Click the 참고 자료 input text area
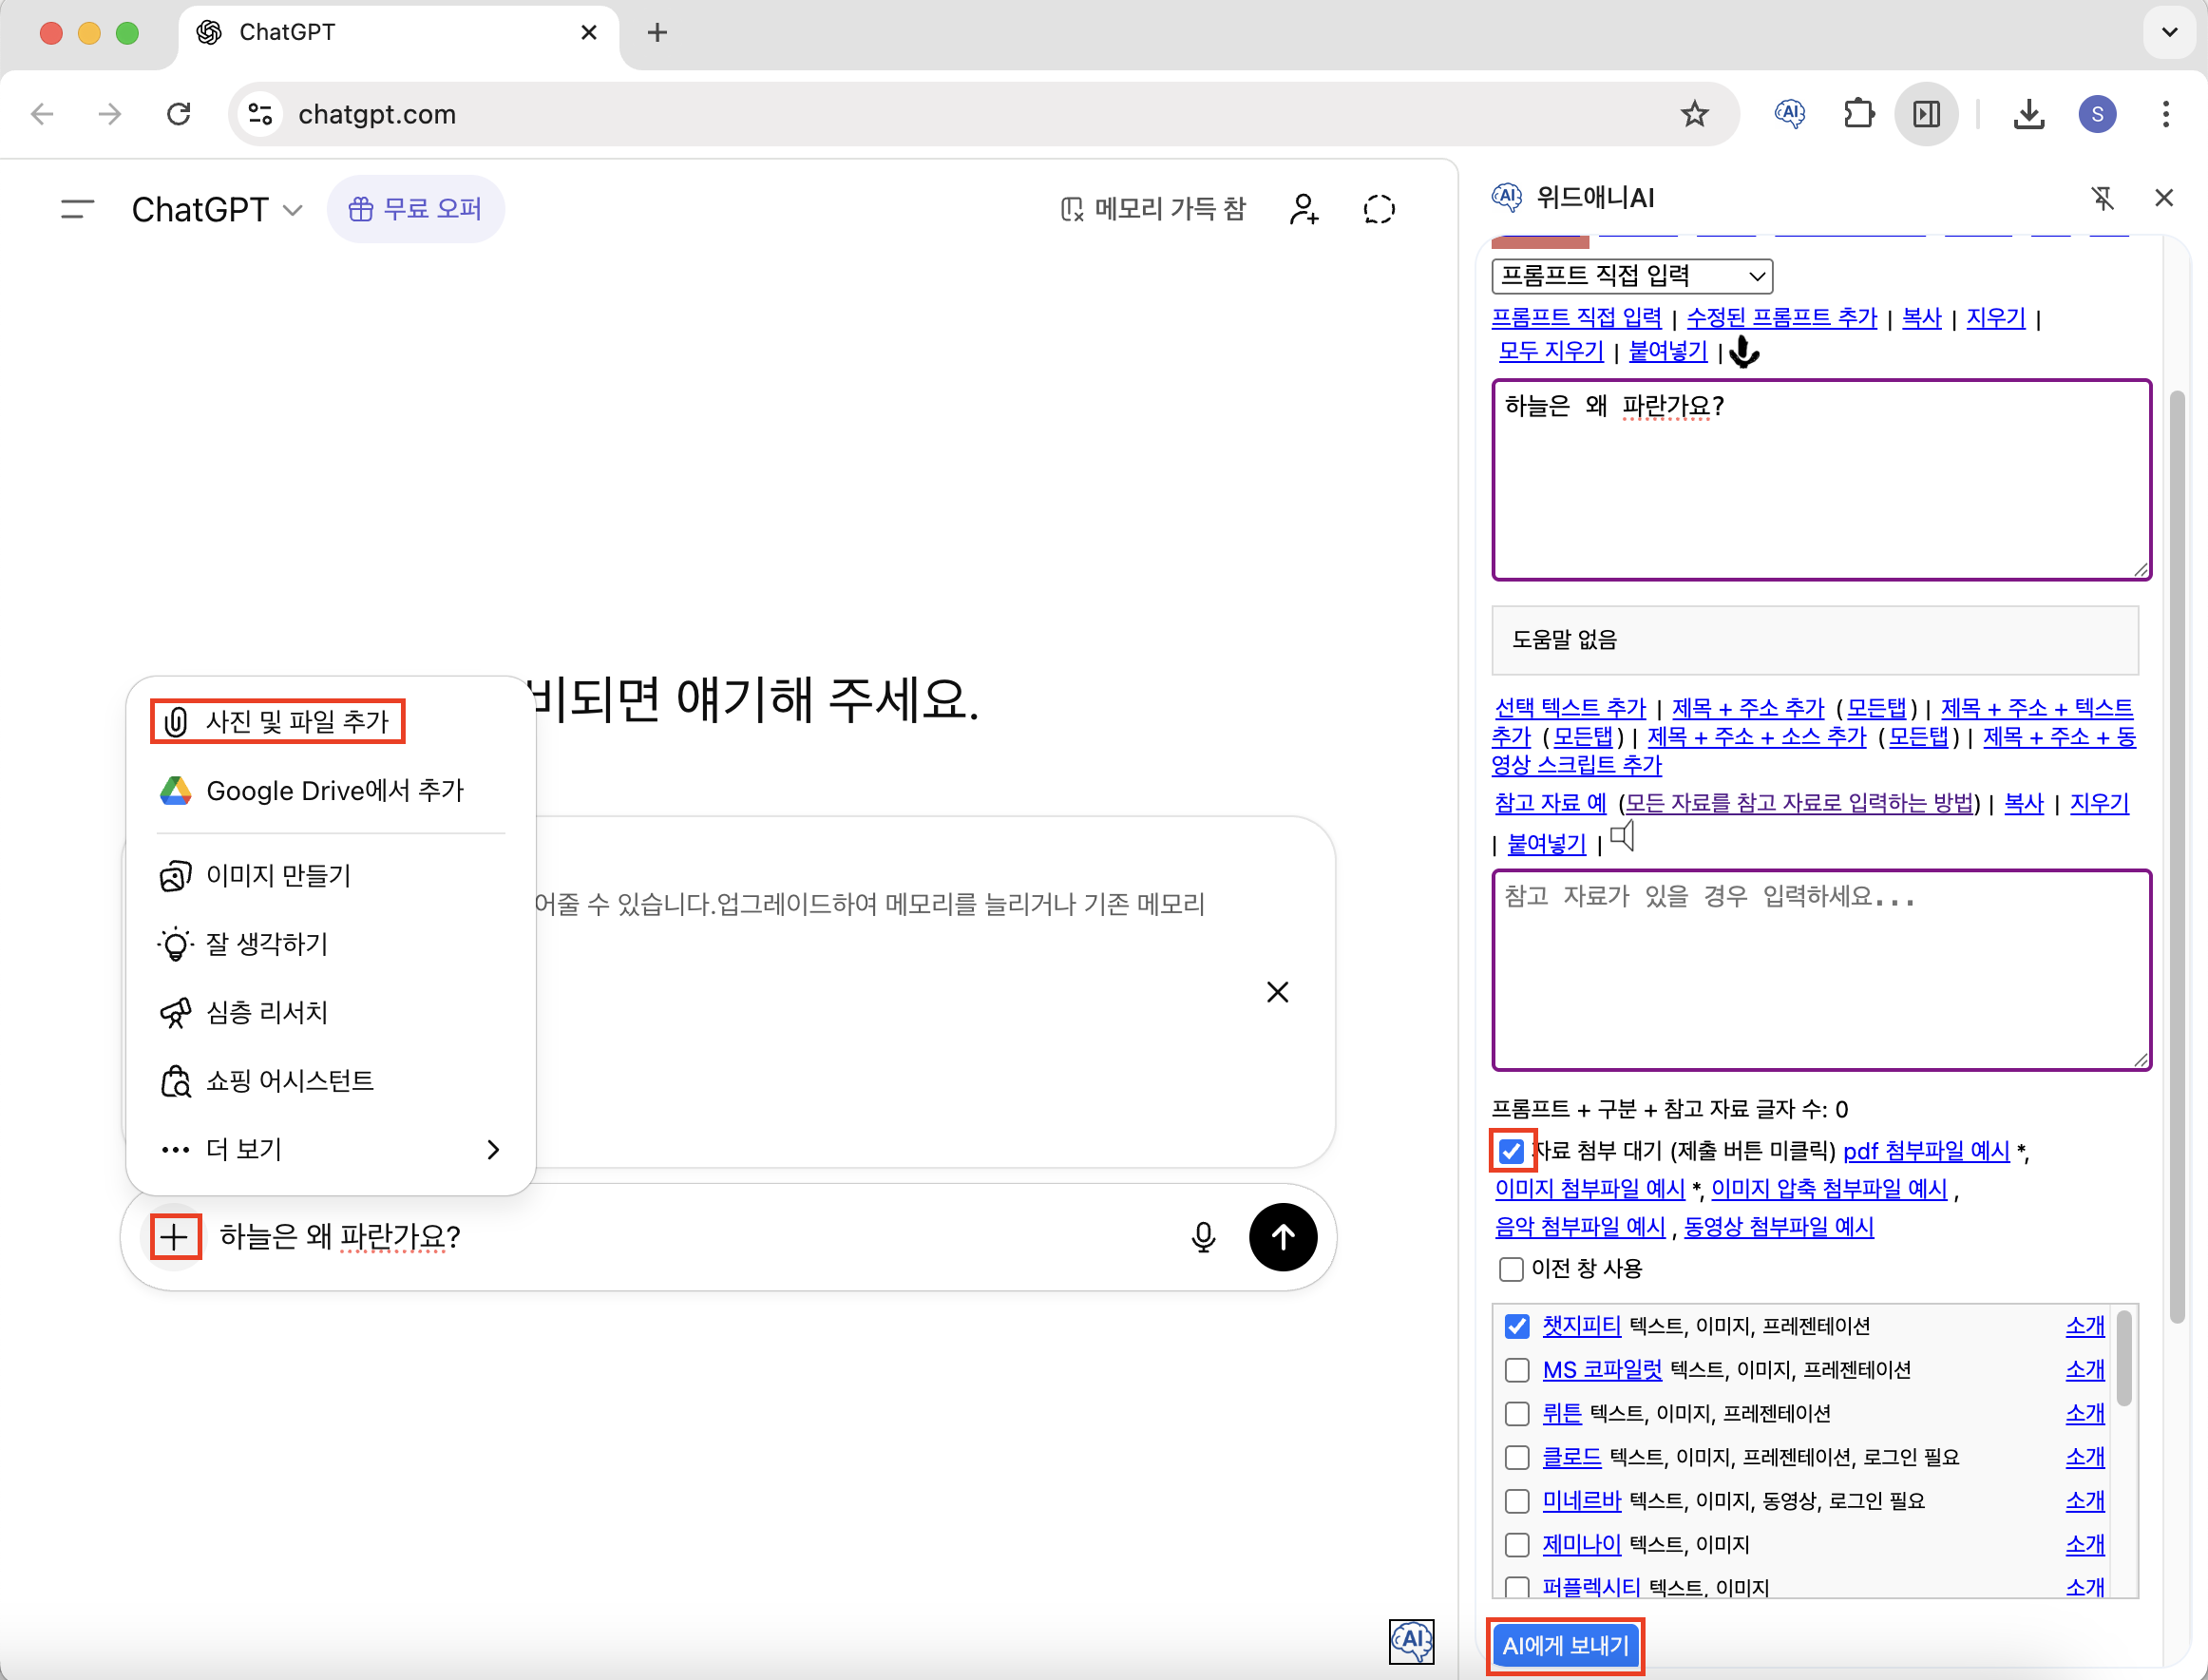Screen dimensions: 2208x1680 coord(1820,970)
